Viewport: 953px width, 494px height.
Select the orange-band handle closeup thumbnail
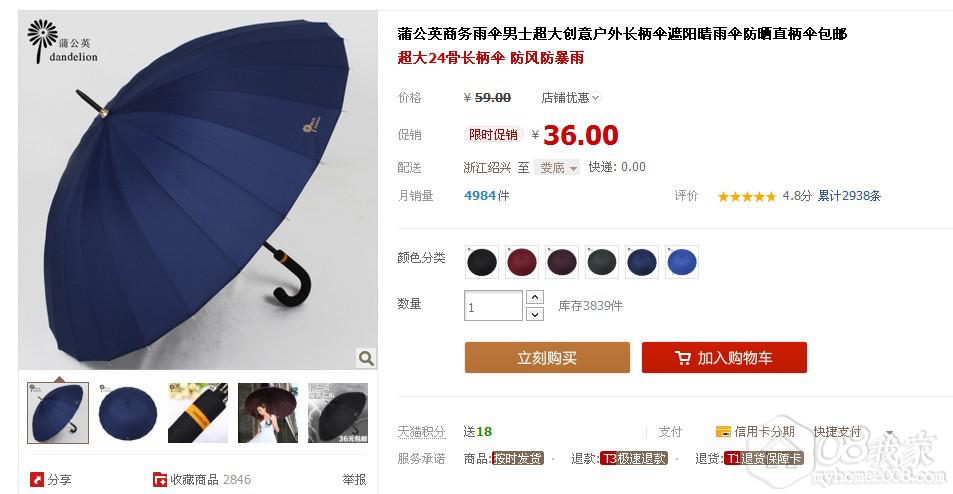[x=198, y=413]
